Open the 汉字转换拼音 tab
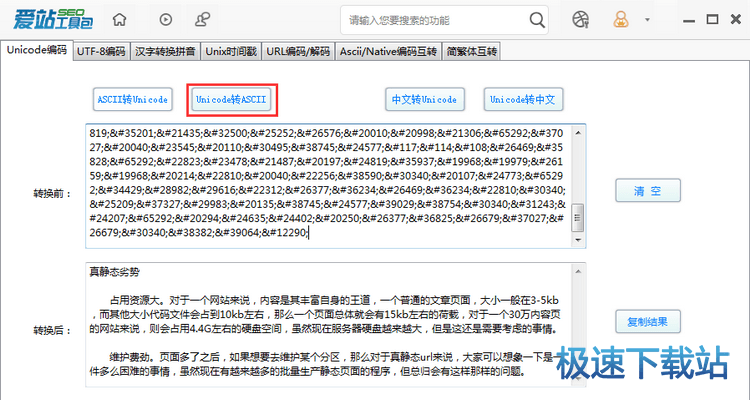This screenshot has height=400, width=750. [165, 52]
